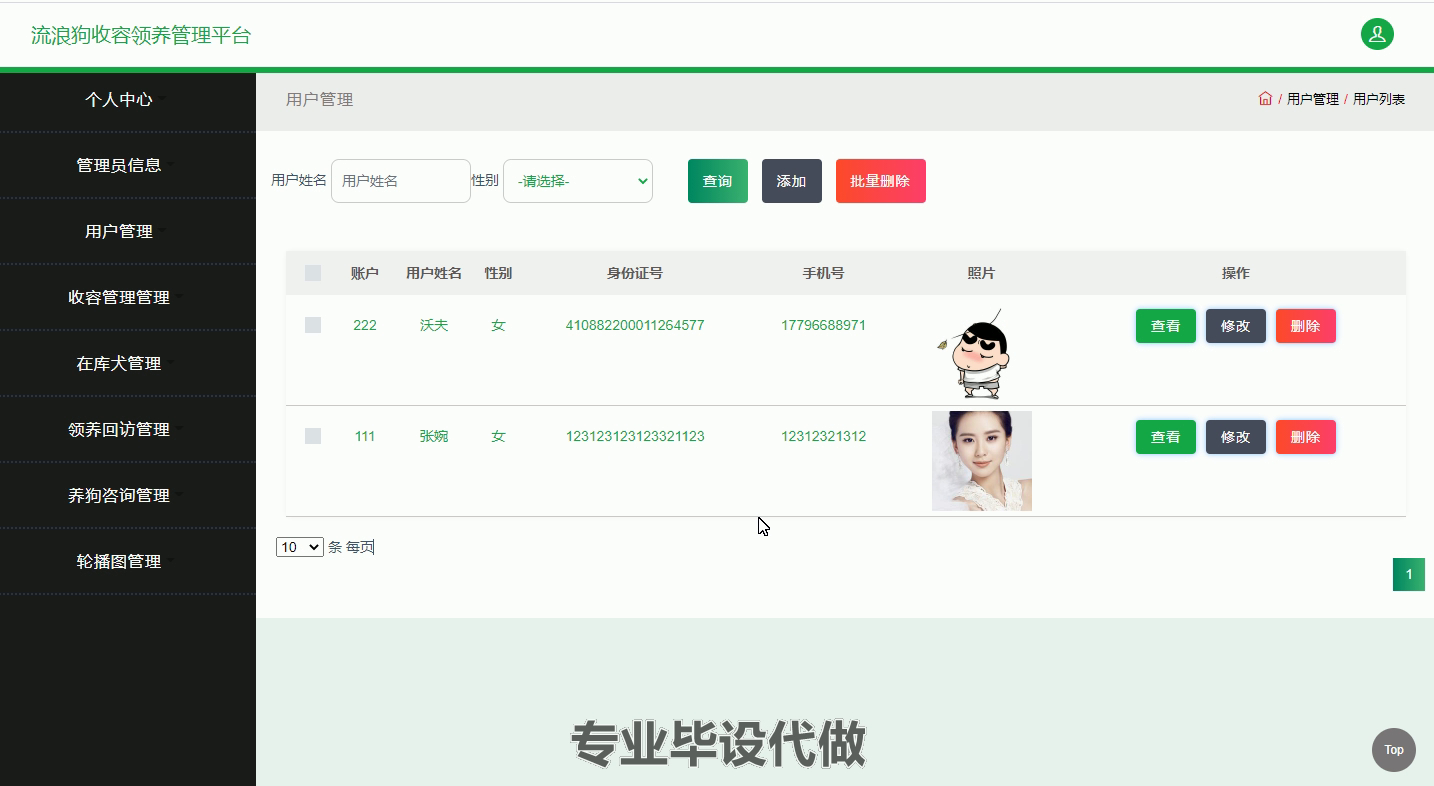Click ID number 123123123123321123

point(635,436)
